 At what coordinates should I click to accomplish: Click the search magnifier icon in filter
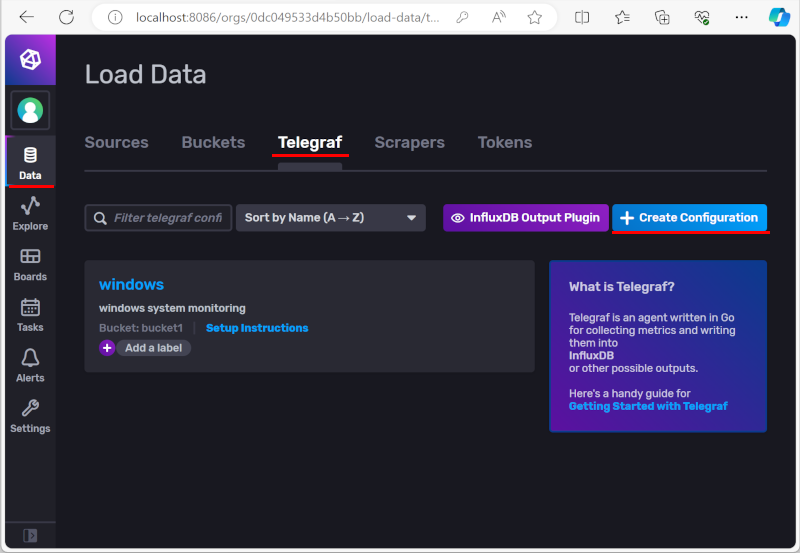(101, 218)
